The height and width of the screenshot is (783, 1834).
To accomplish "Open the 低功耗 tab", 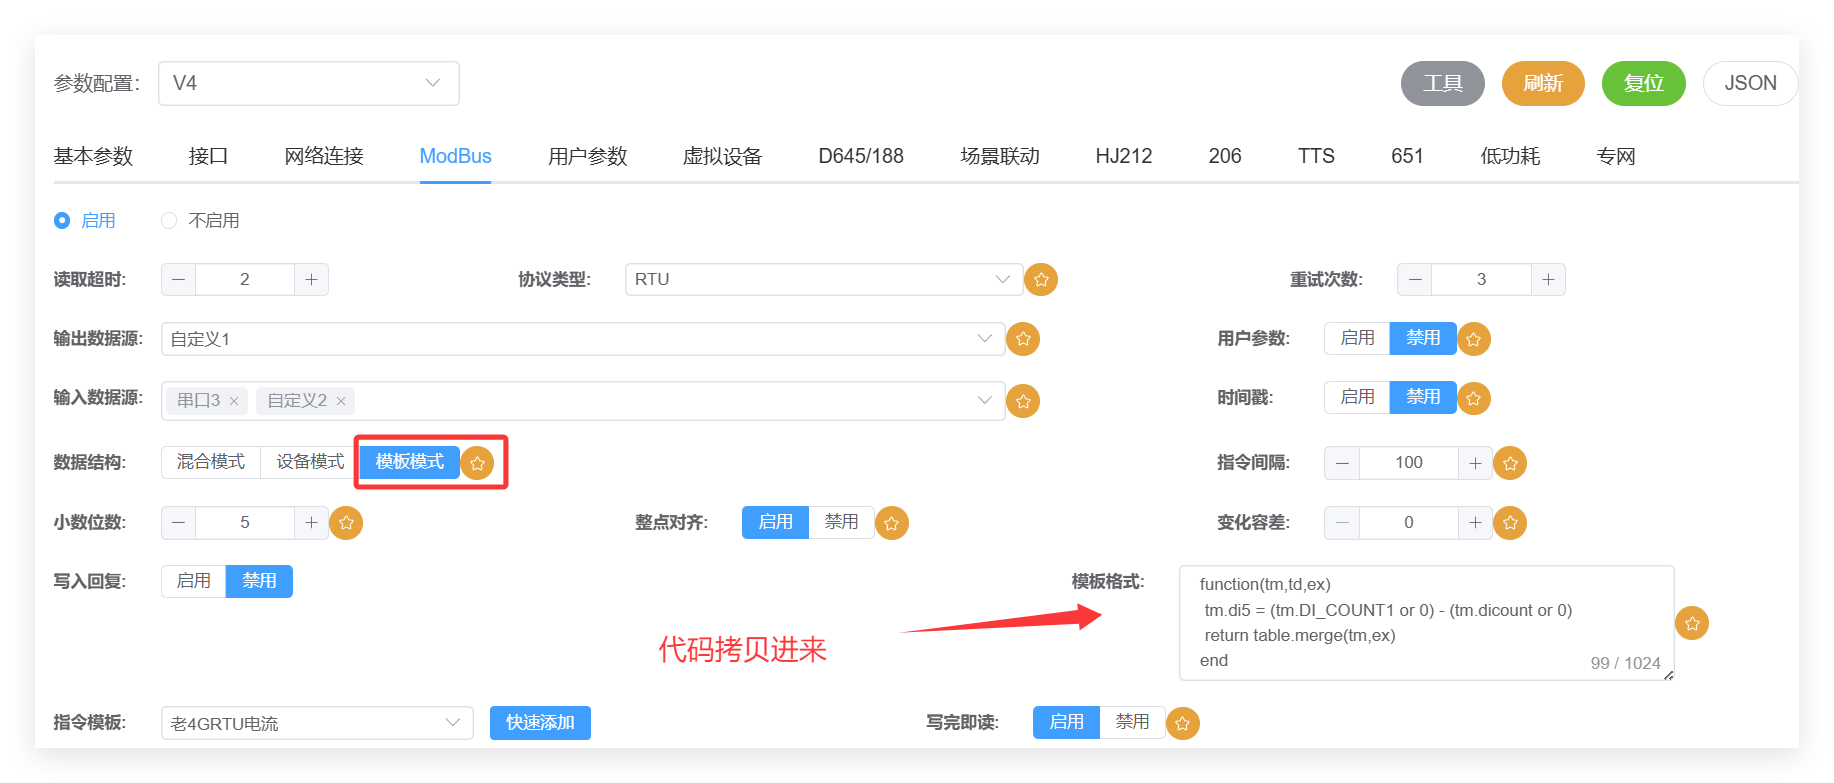I will click(x=1510, y=156).
